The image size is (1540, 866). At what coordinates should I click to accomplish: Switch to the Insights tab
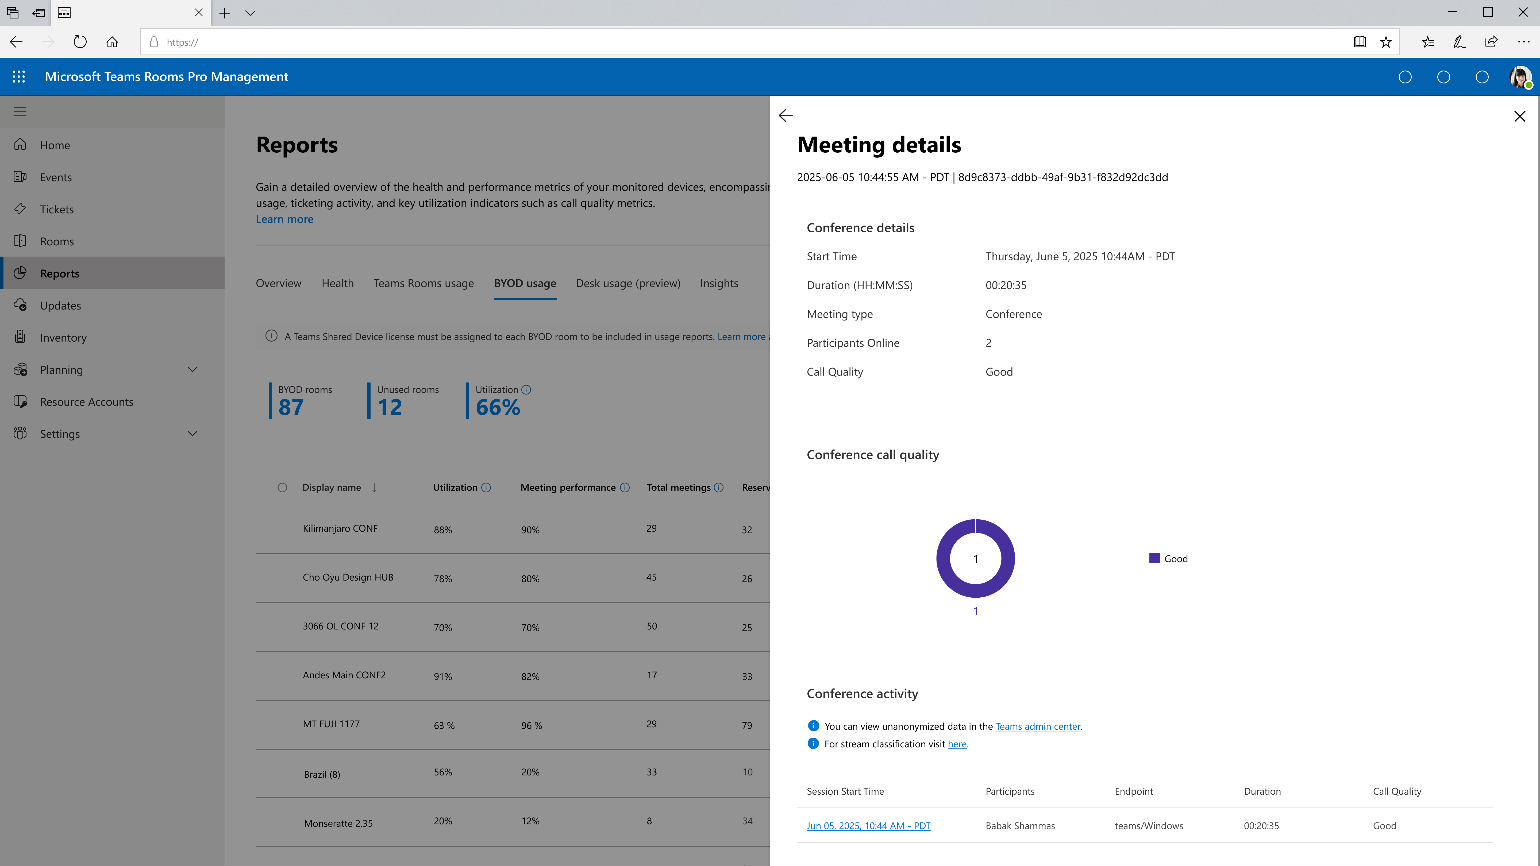click(719, 283)
